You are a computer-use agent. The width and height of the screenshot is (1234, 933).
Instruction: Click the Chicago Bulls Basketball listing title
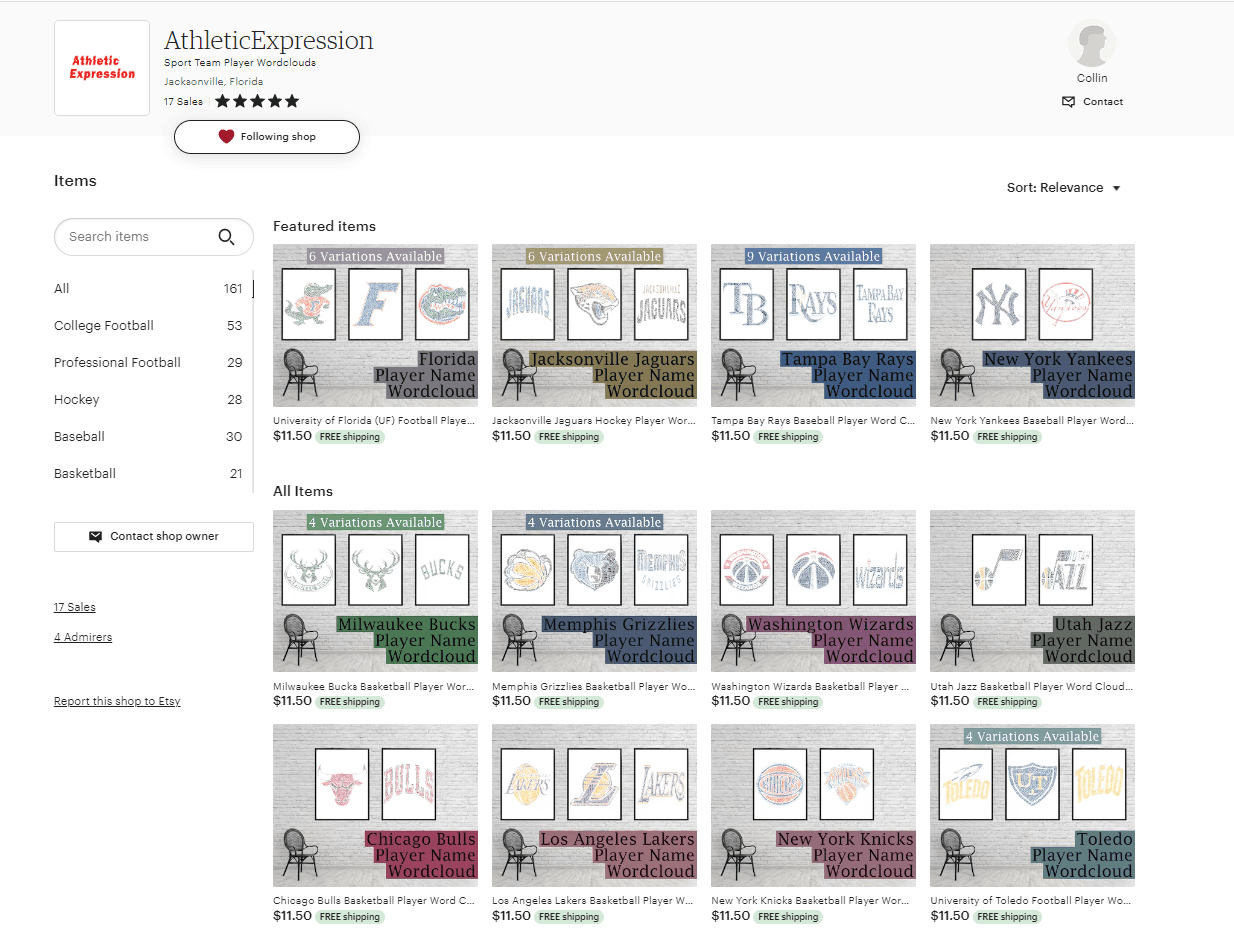point(375,901)
